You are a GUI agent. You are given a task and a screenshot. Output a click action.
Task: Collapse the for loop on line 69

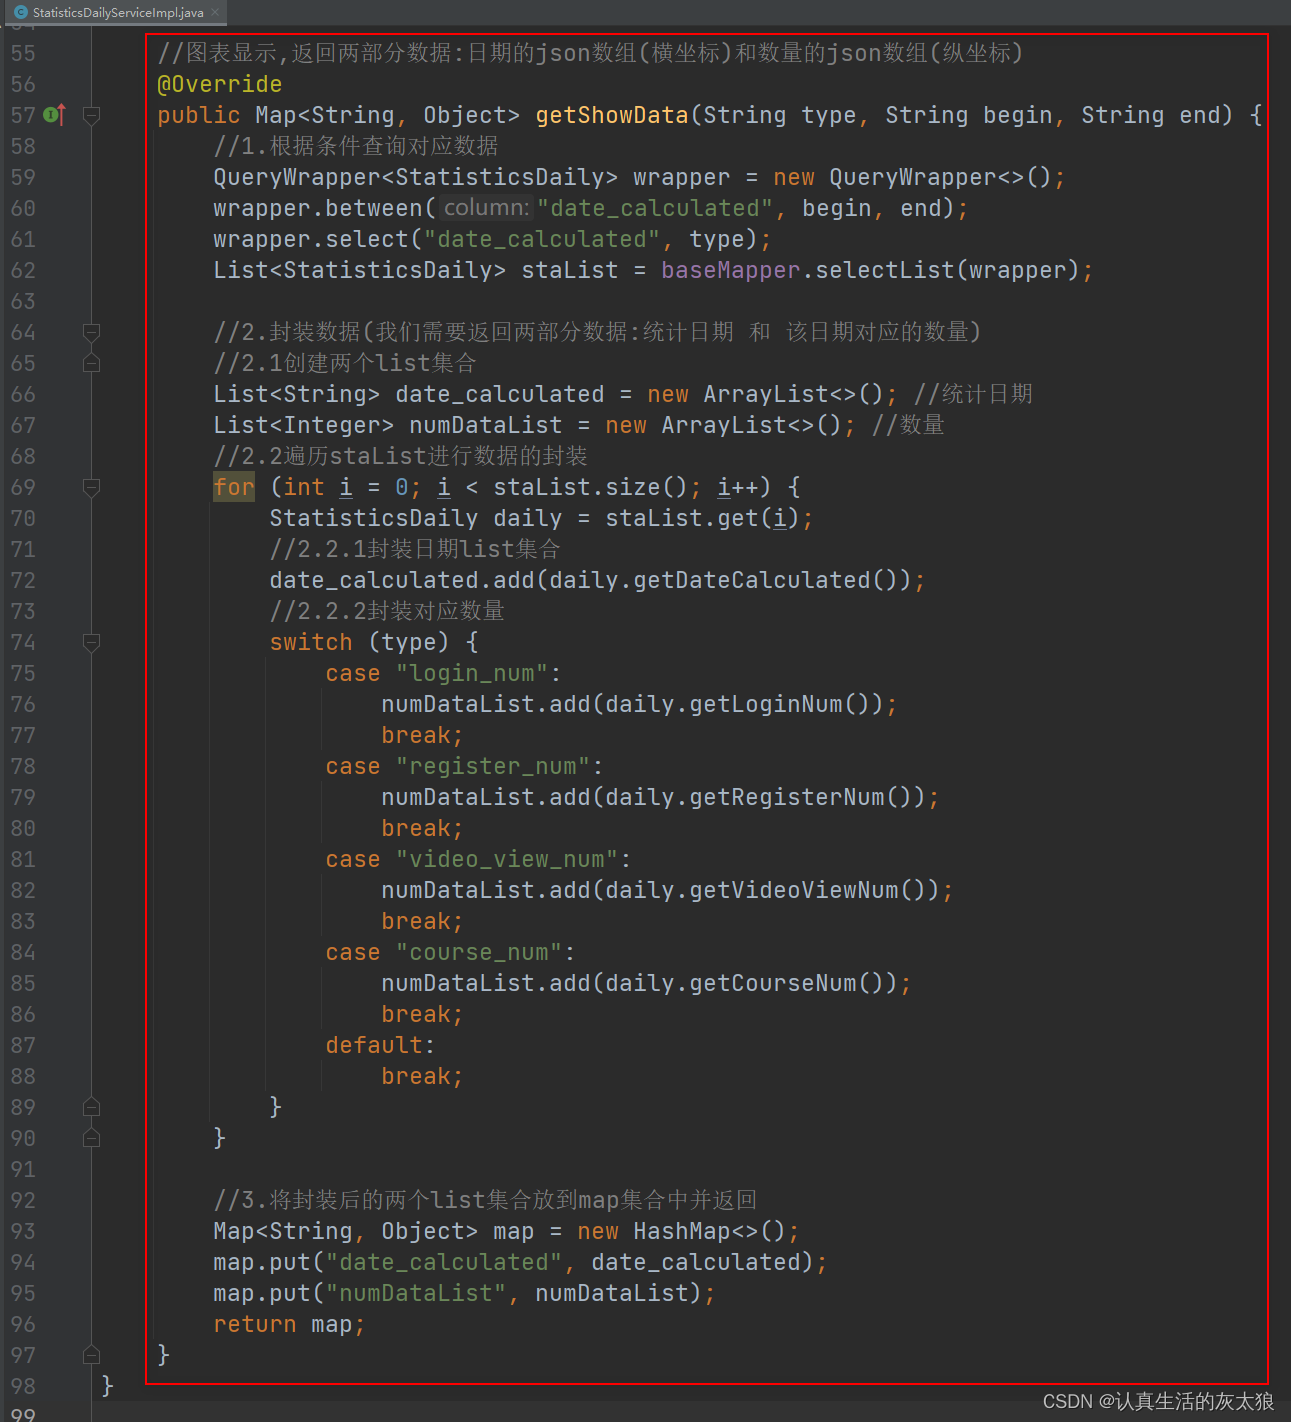tap(91, 487)
